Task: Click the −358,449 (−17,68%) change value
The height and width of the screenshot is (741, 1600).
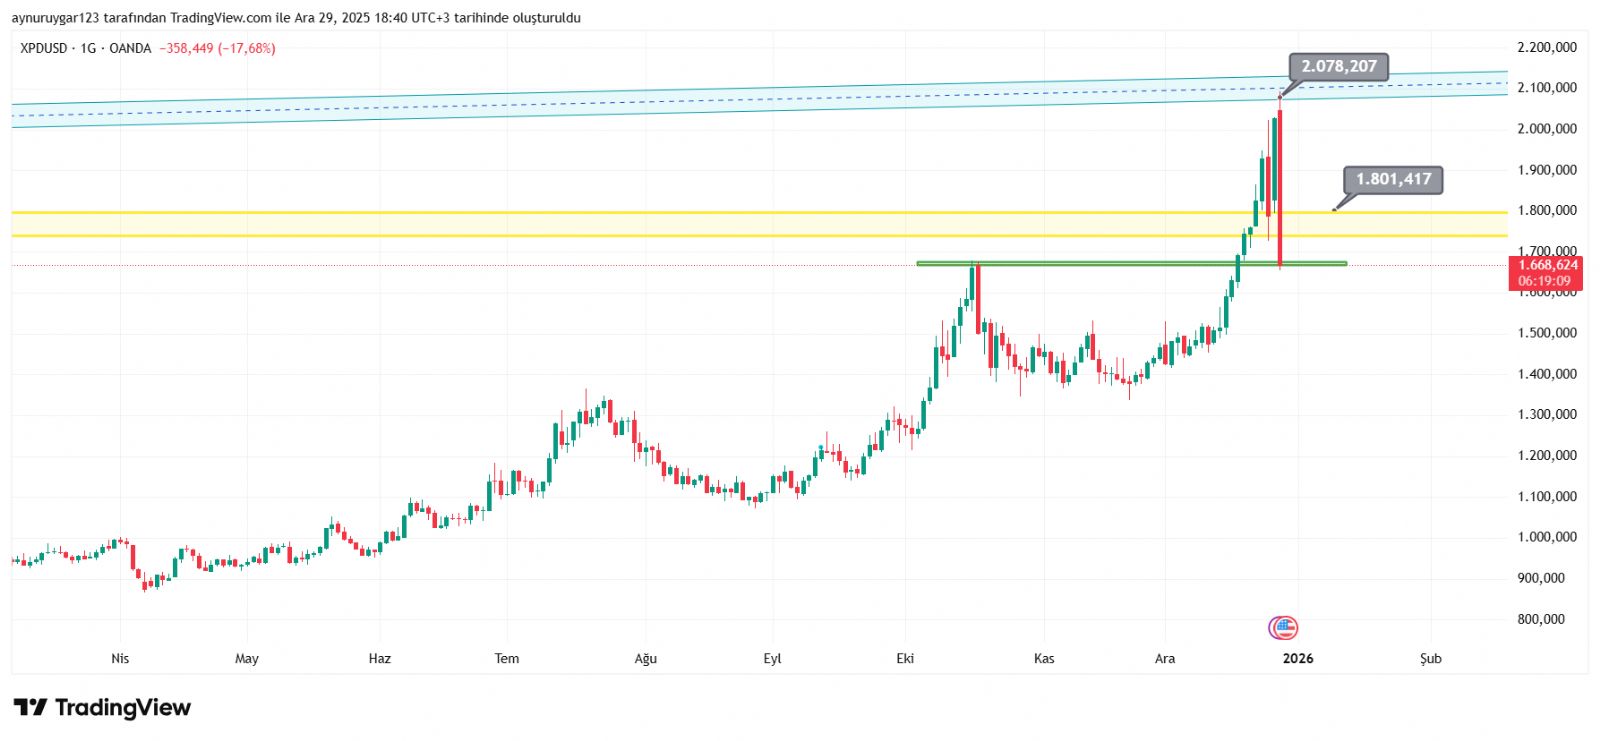Action: click(x=217, y=48)
